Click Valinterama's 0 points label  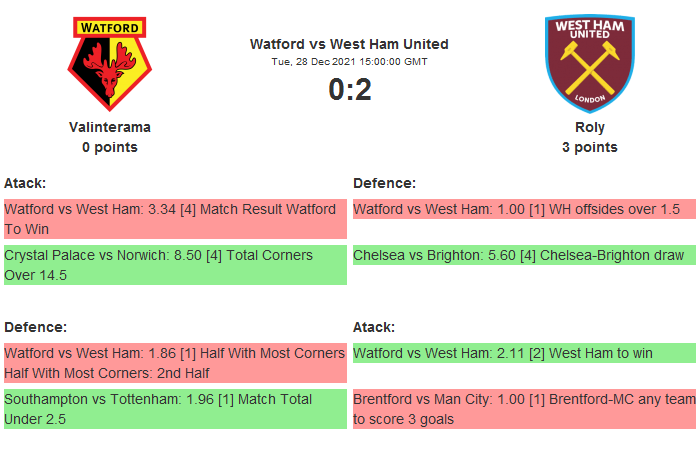(110, 148)
